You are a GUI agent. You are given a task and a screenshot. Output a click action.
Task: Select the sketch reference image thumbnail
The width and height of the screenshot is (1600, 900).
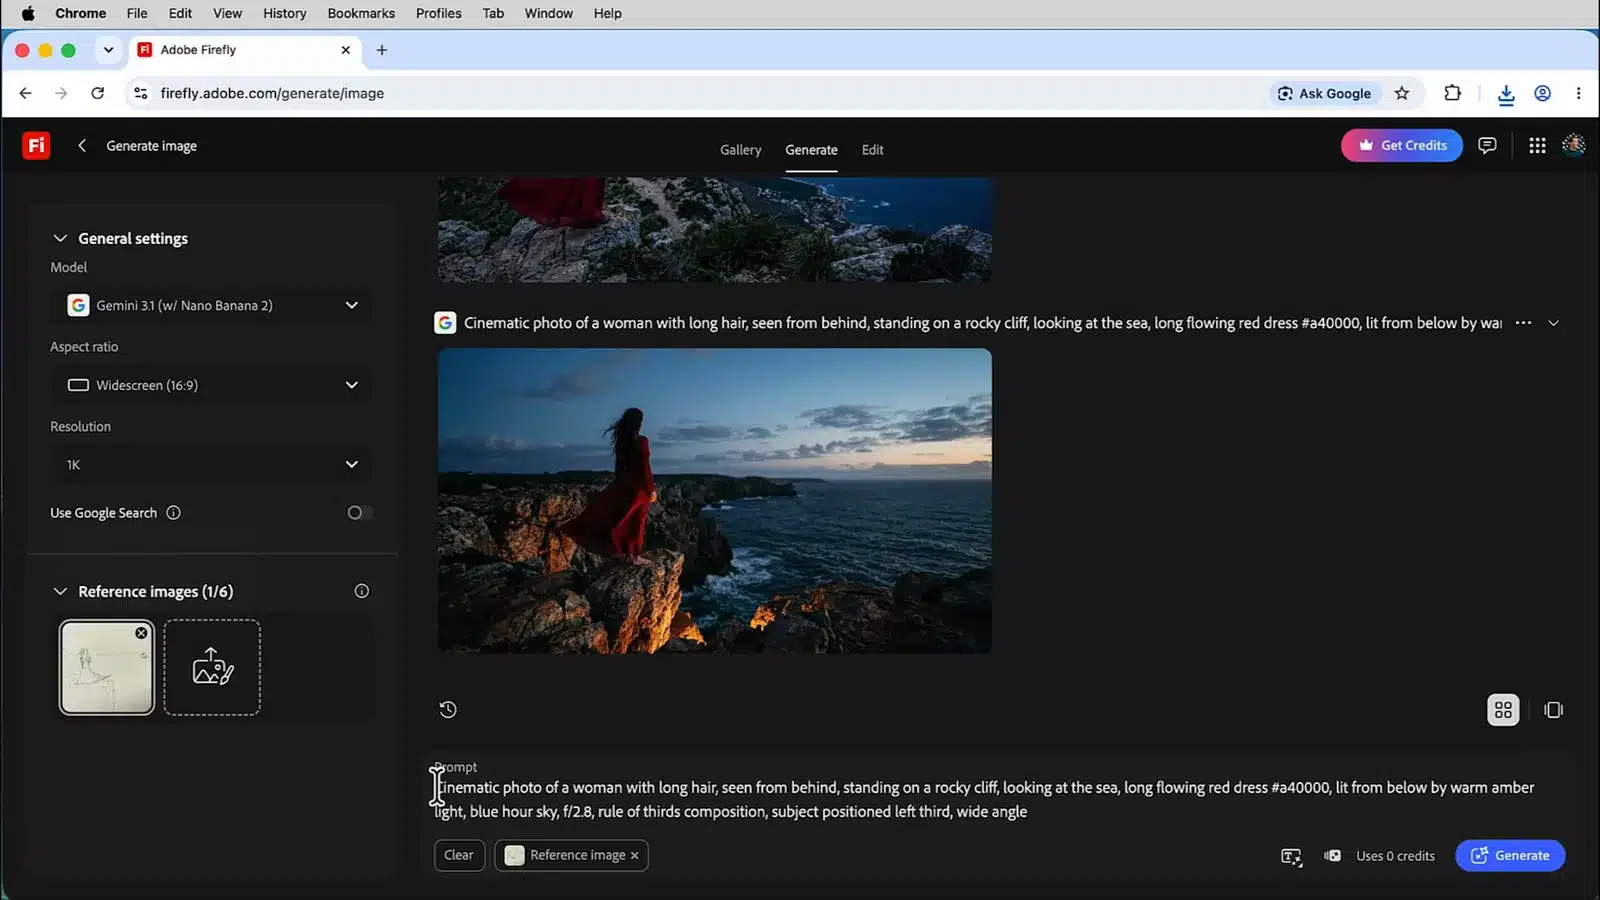tap(106, 667)
